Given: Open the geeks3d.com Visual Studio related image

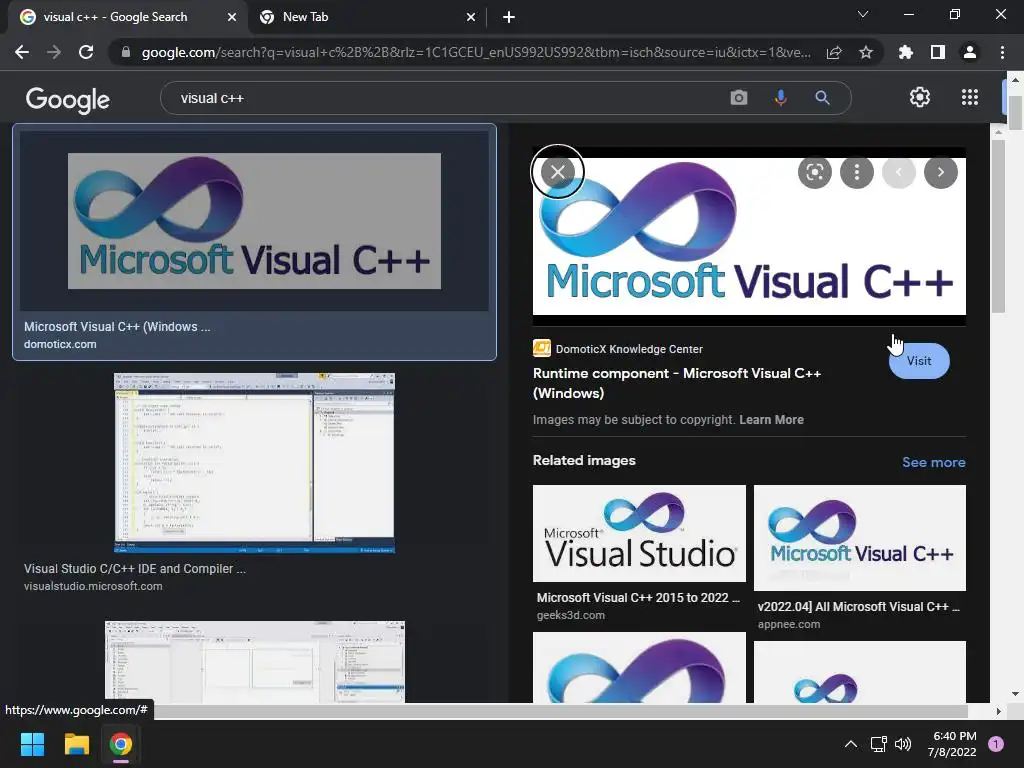Looking at the screenshot, I should click(x=639, y=534).
